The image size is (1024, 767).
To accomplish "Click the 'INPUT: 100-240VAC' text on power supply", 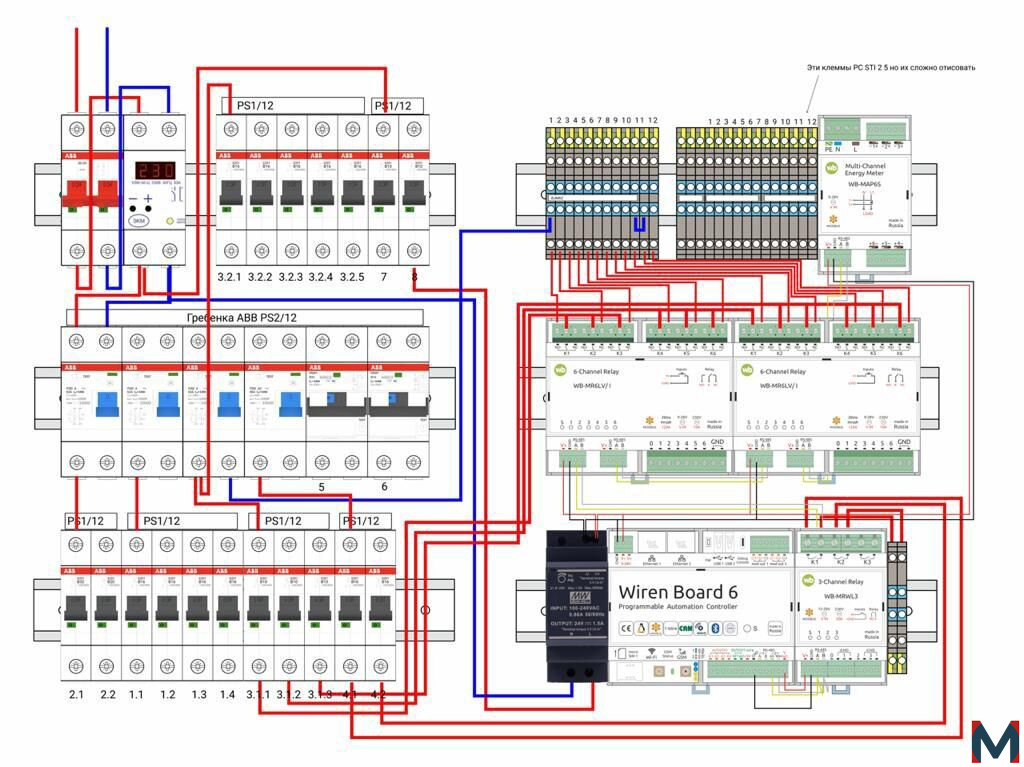I will tap(577, 608).
